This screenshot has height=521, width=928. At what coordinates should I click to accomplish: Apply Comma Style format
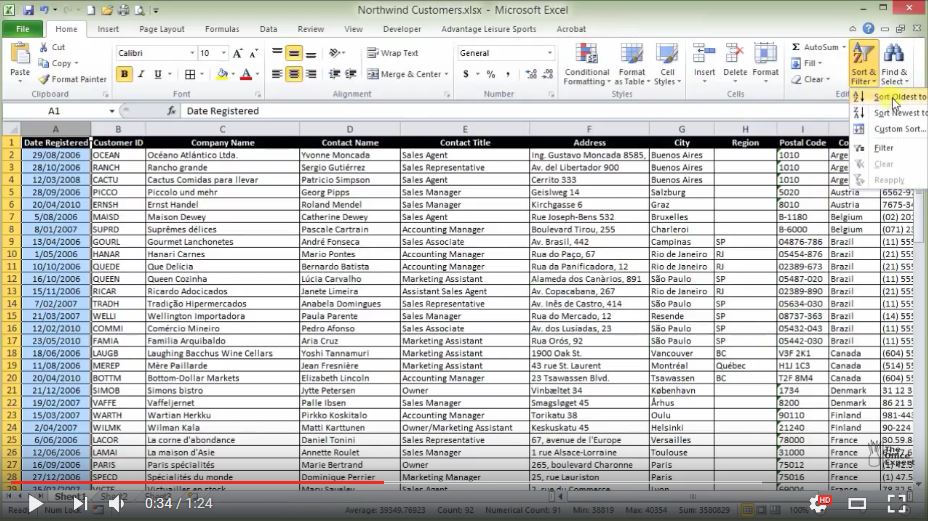pyautogui.click(x=507, y=74)
